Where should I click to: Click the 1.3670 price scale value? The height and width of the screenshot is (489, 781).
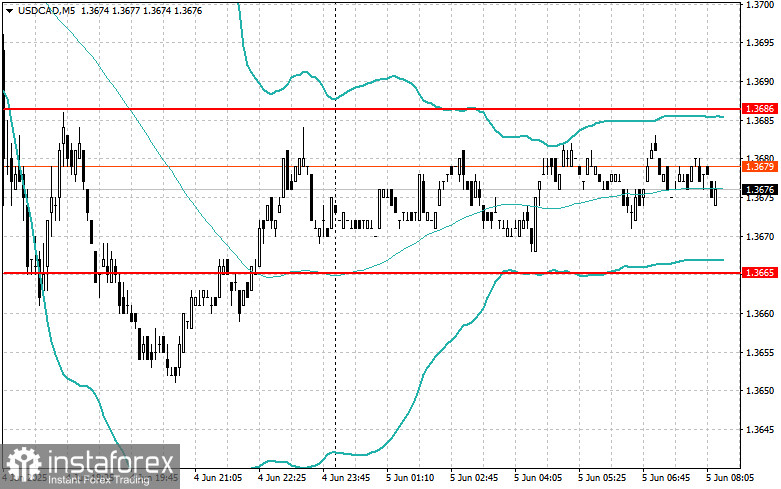[x=760, y=237]
